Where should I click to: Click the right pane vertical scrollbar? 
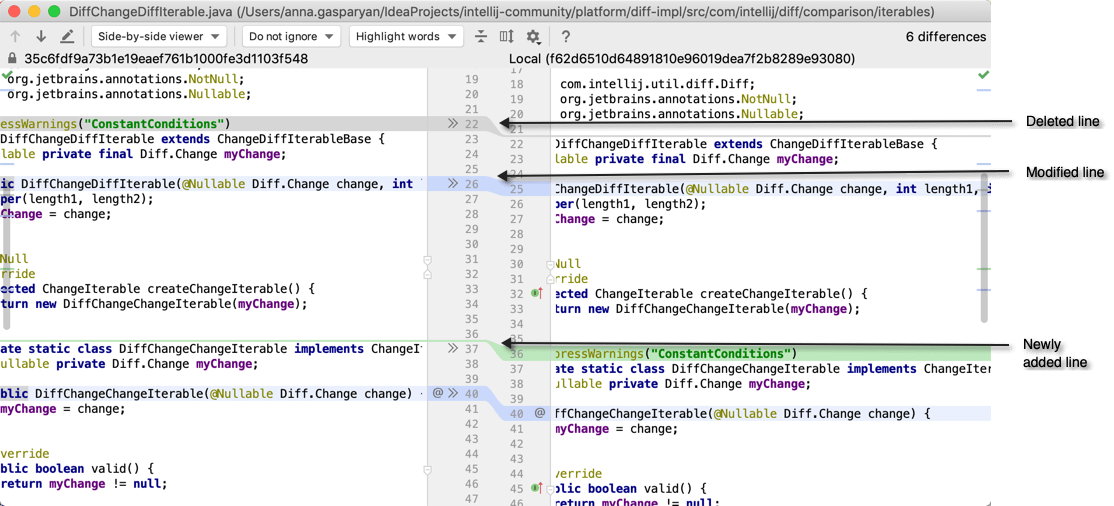pos(985,245)
